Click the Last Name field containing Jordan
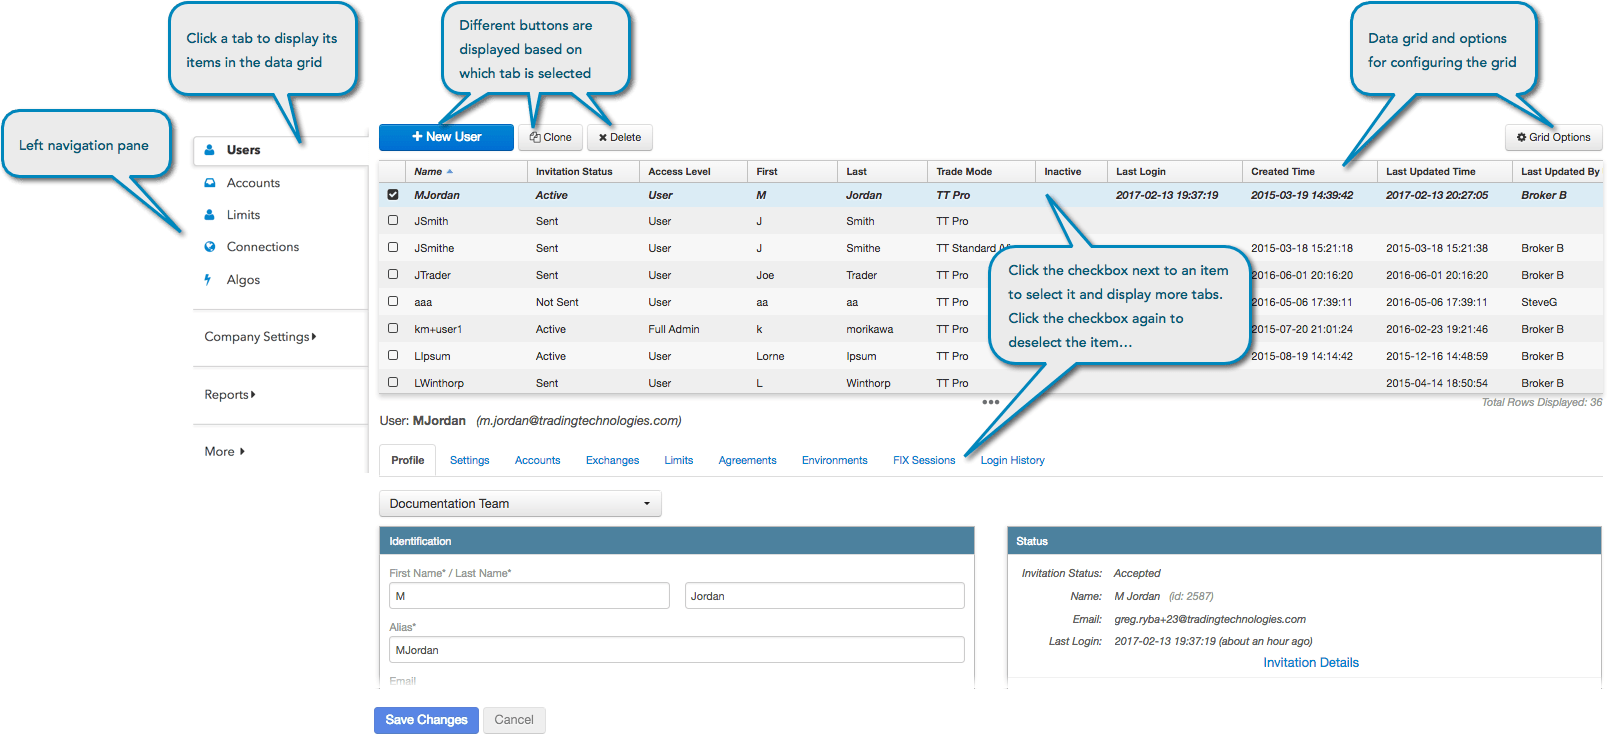Viewport: 1616px width, 752px height. point(825,596)
